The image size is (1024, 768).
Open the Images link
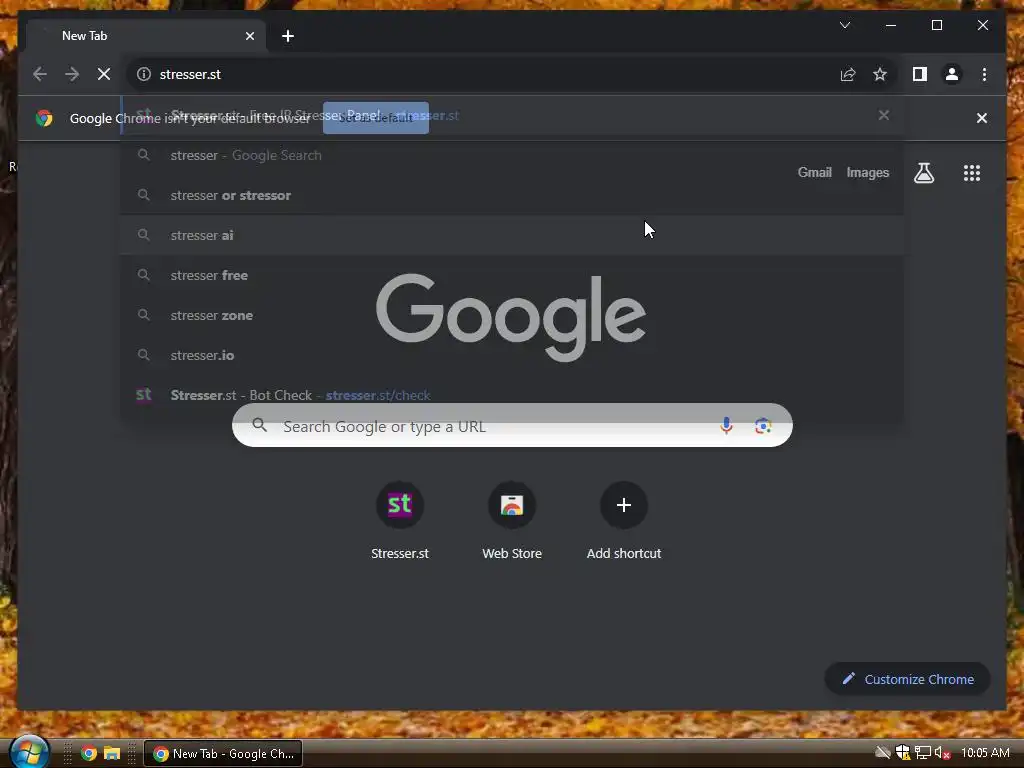point(867,172)
